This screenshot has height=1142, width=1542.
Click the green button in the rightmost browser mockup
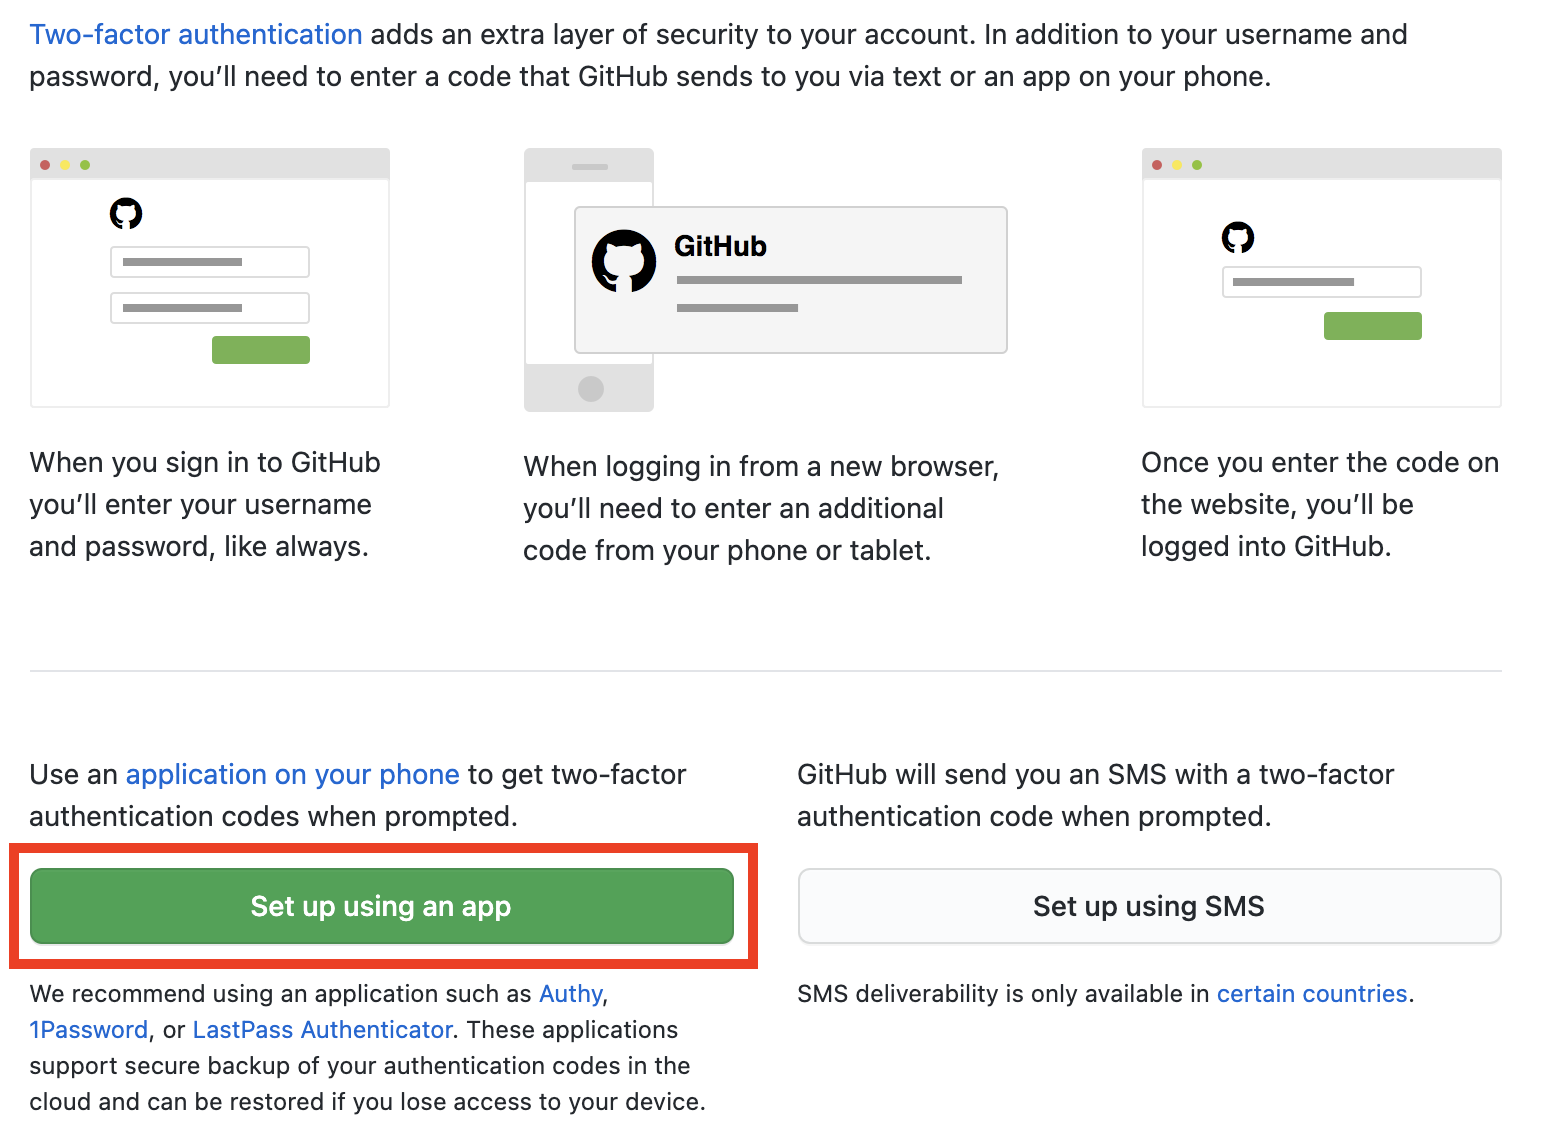click(x=1372, y=325)
